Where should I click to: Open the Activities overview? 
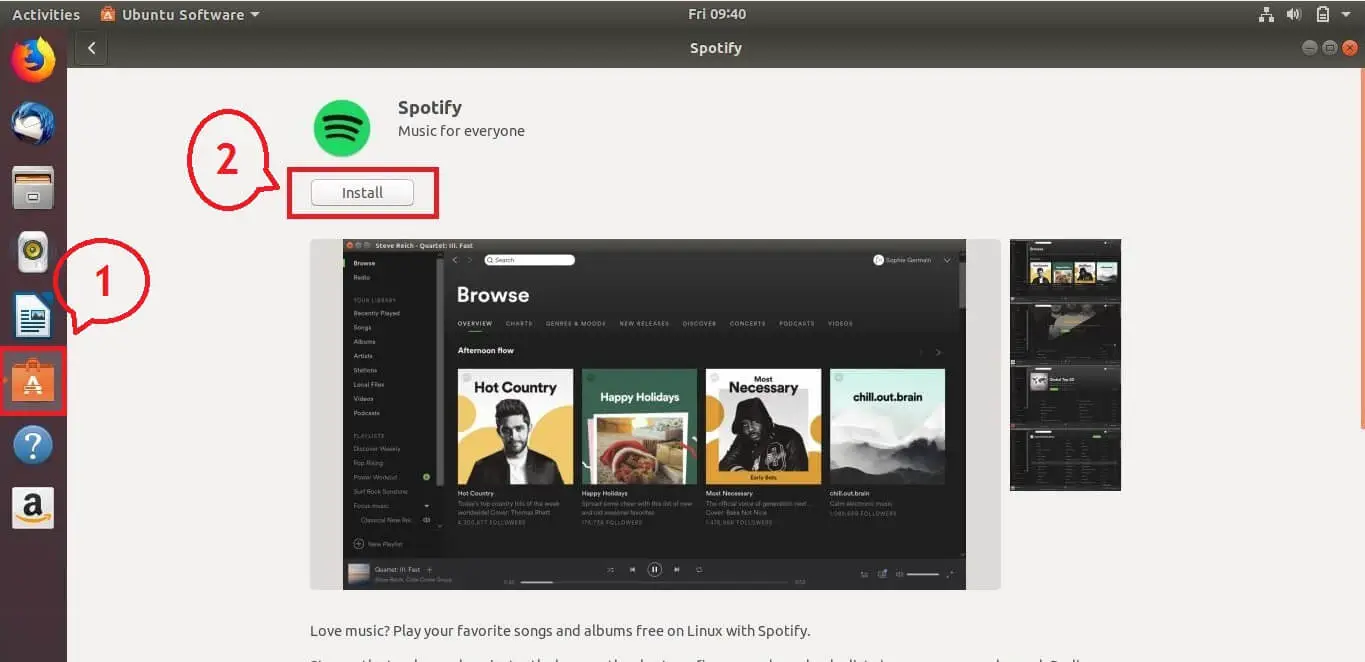(45, 15)
